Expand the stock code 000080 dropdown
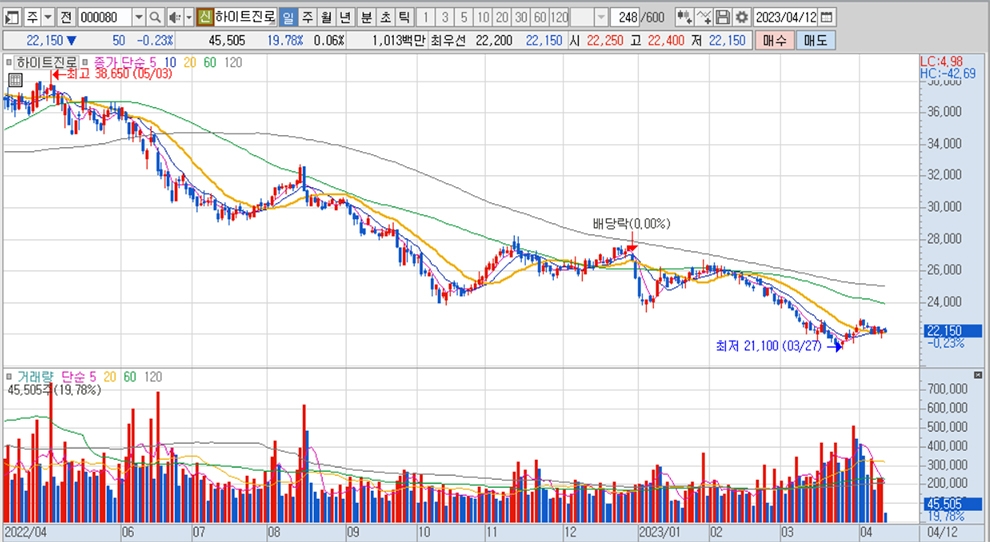Screen dimensions: 990x542 (x=138, y=18)
